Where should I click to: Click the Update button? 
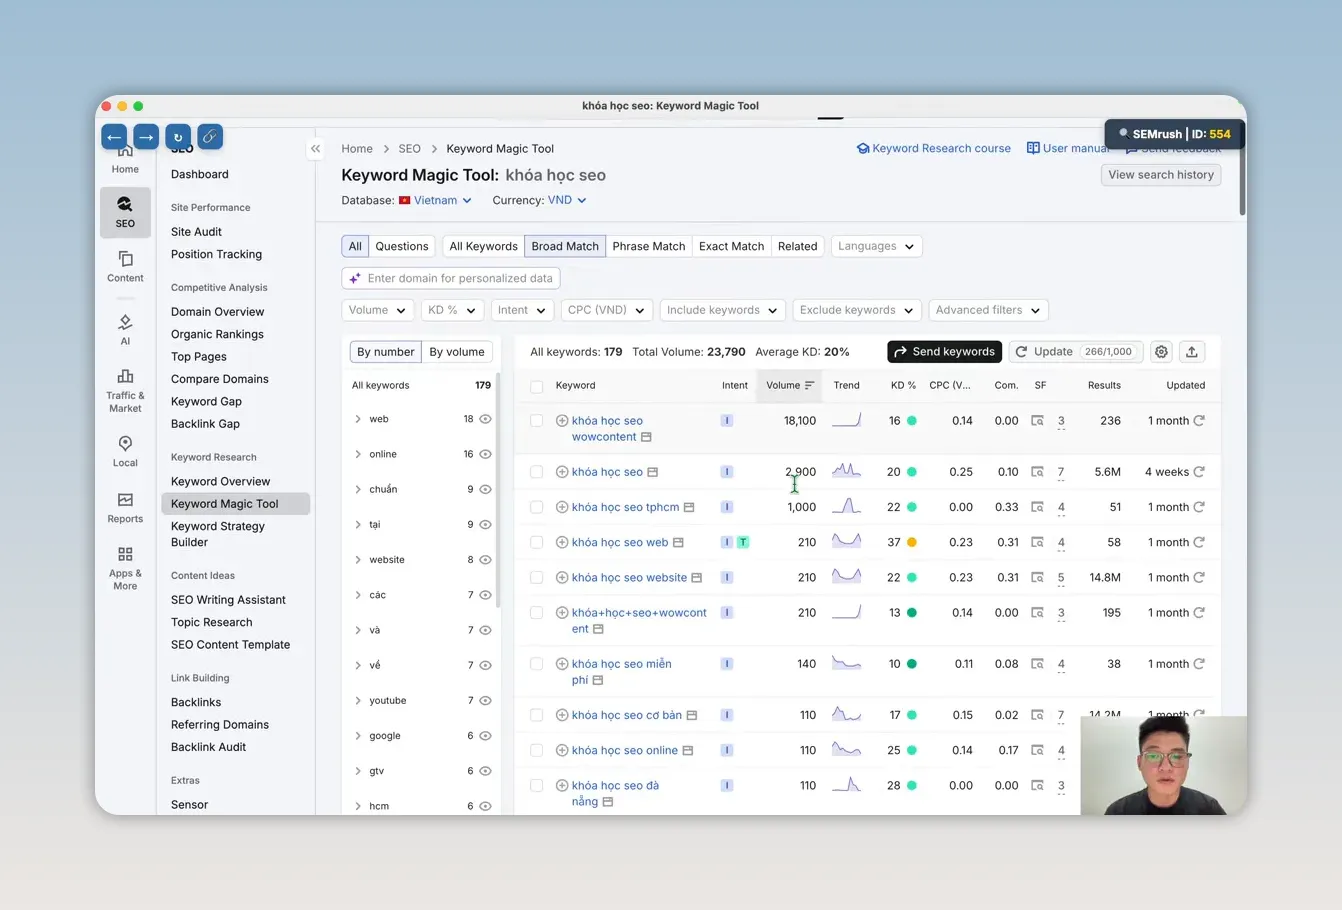coord(1075,352)
